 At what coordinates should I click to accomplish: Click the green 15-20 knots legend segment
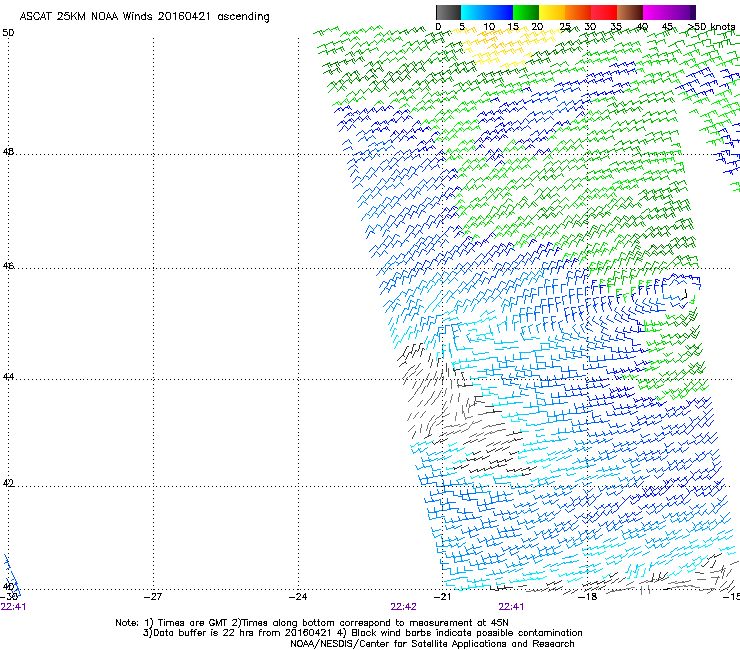coord(526,12)
